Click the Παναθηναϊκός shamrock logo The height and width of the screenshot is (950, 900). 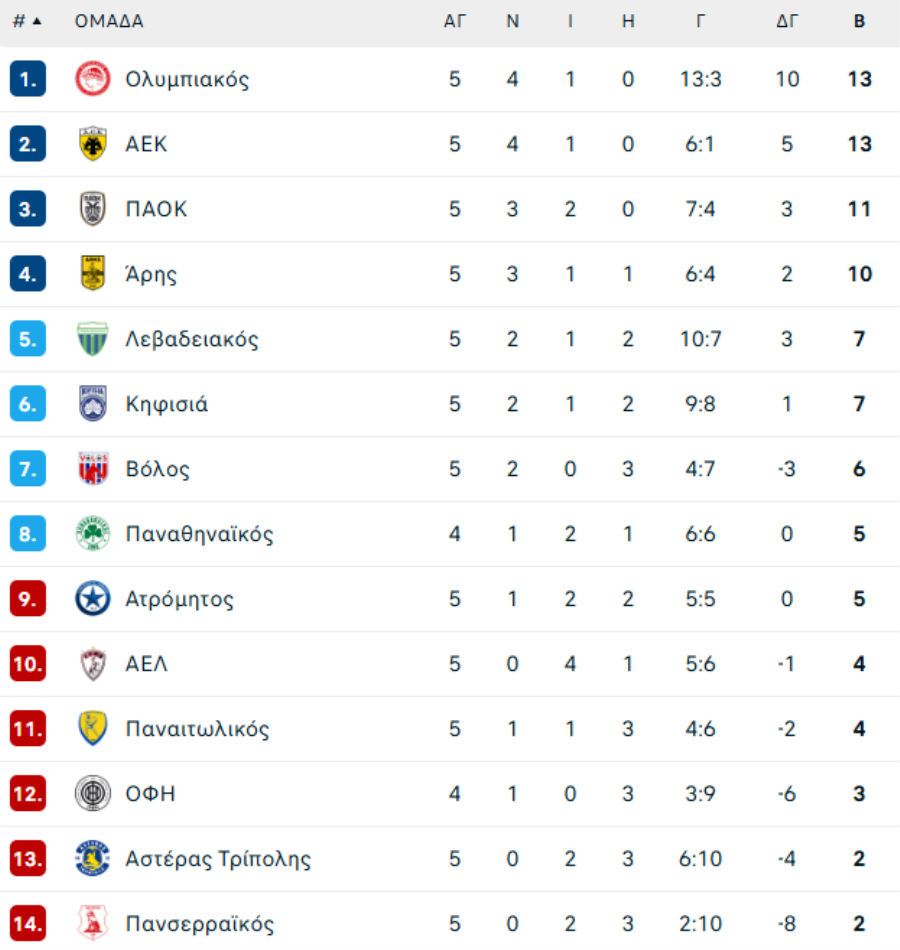93,534
